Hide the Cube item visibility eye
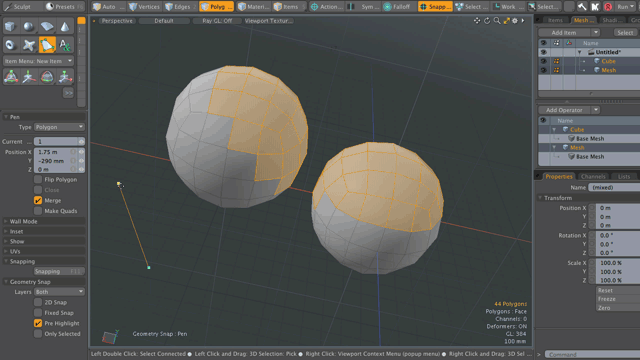Viewport: 640px width, 360px height. tap(543, 61)
